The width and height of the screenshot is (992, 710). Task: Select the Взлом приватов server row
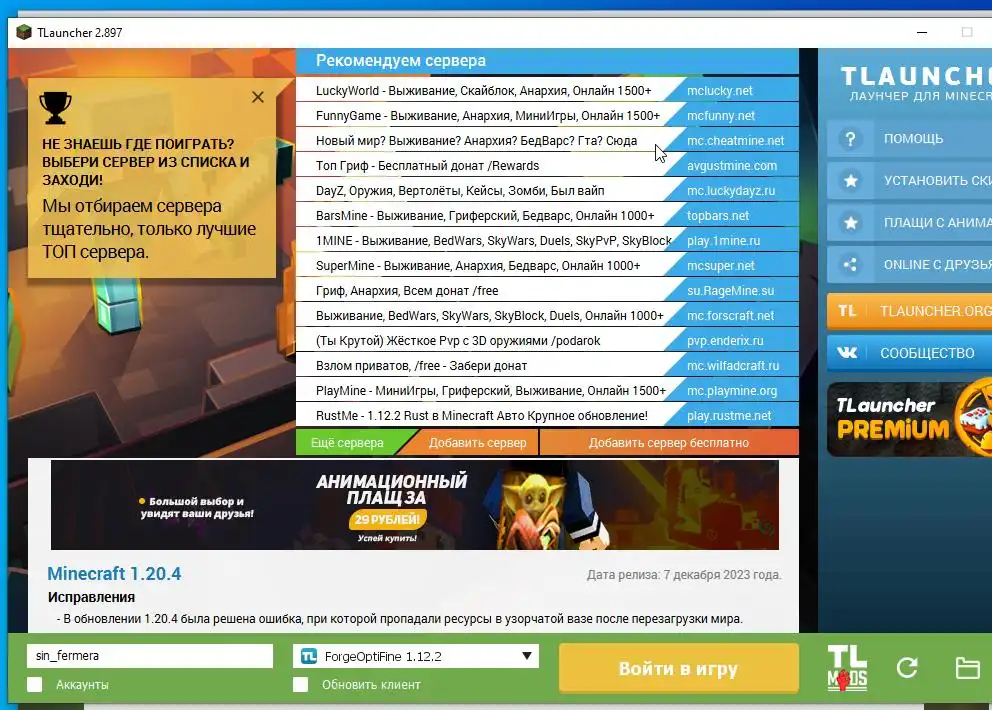click(547, 366)
